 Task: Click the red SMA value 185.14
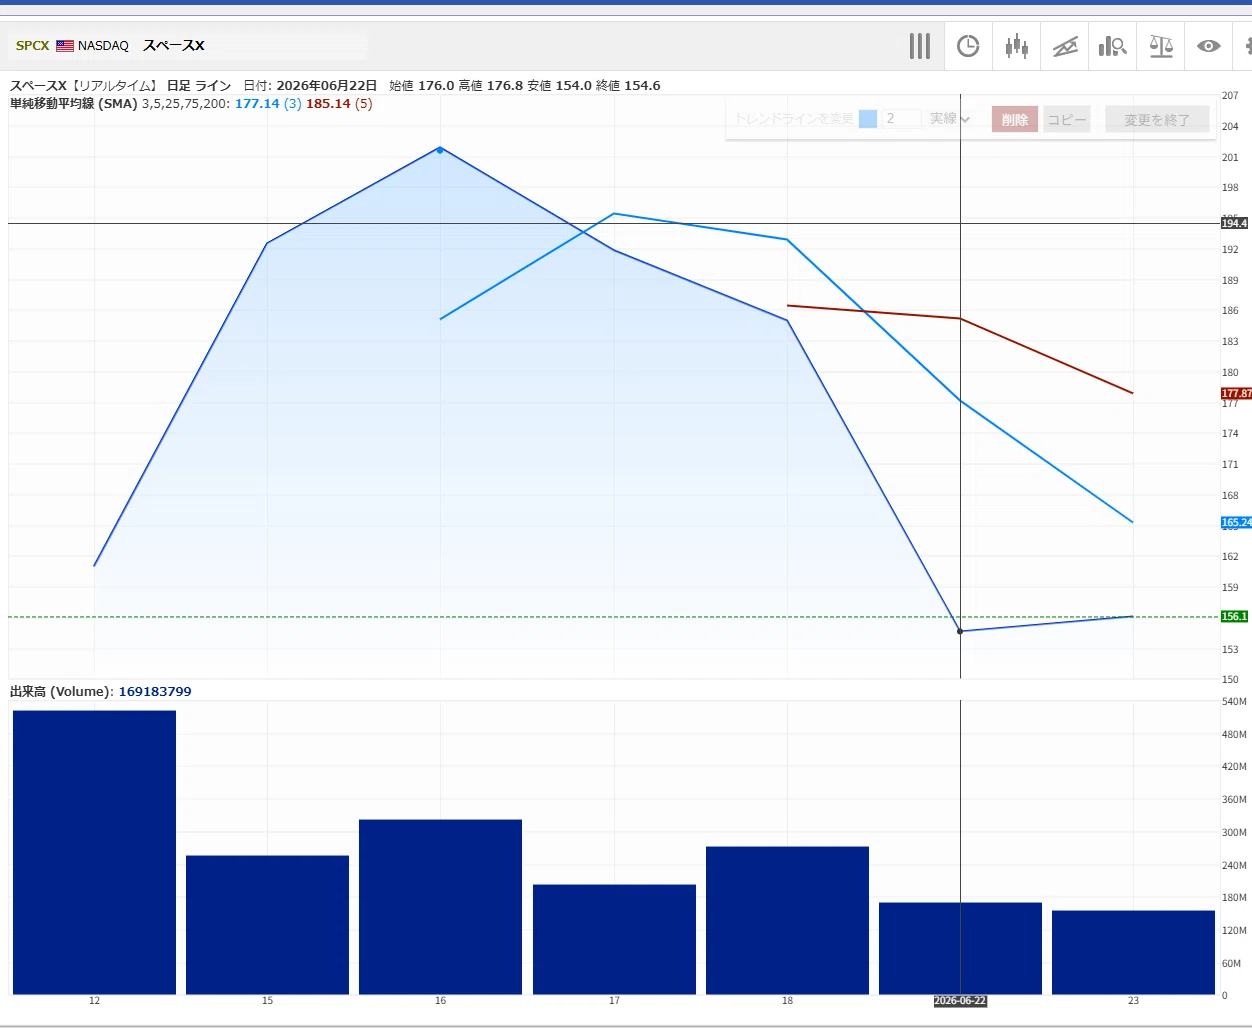[x=328, y=104]
